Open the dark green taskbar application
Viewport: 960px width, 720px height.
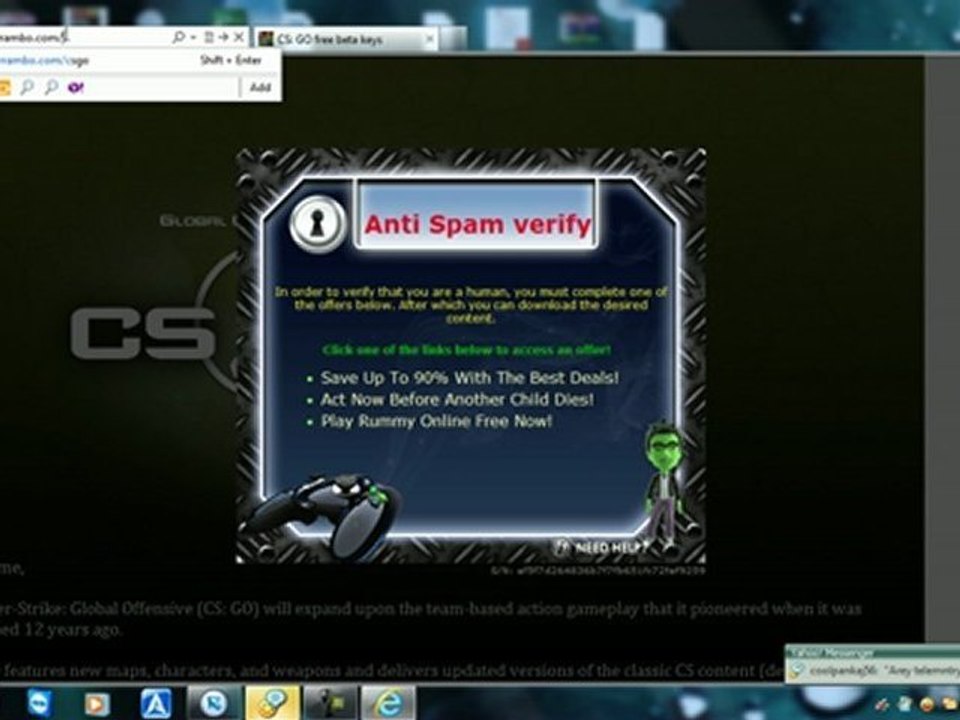tap(331, 704)
